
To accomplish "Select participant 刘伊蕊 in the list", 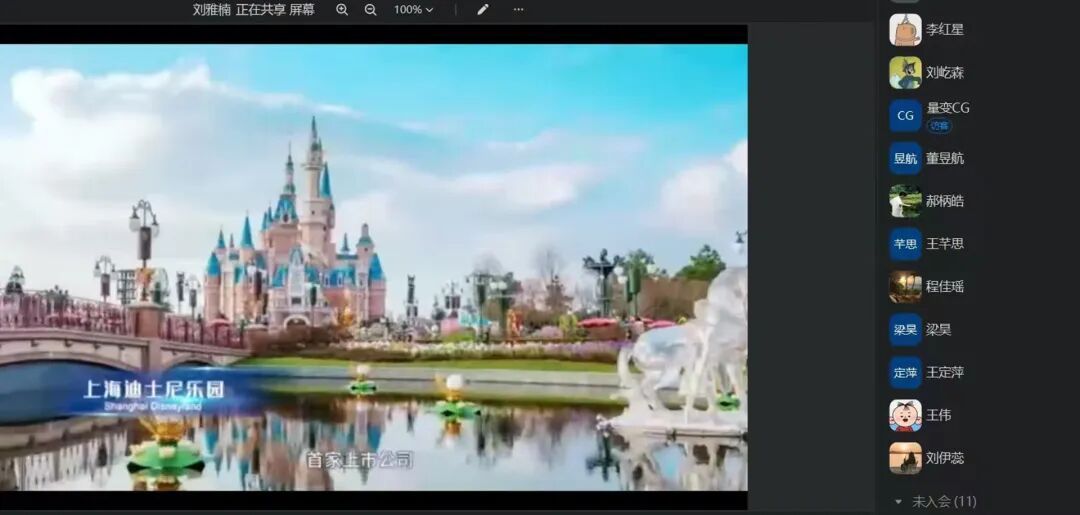I will coord(945,458).
